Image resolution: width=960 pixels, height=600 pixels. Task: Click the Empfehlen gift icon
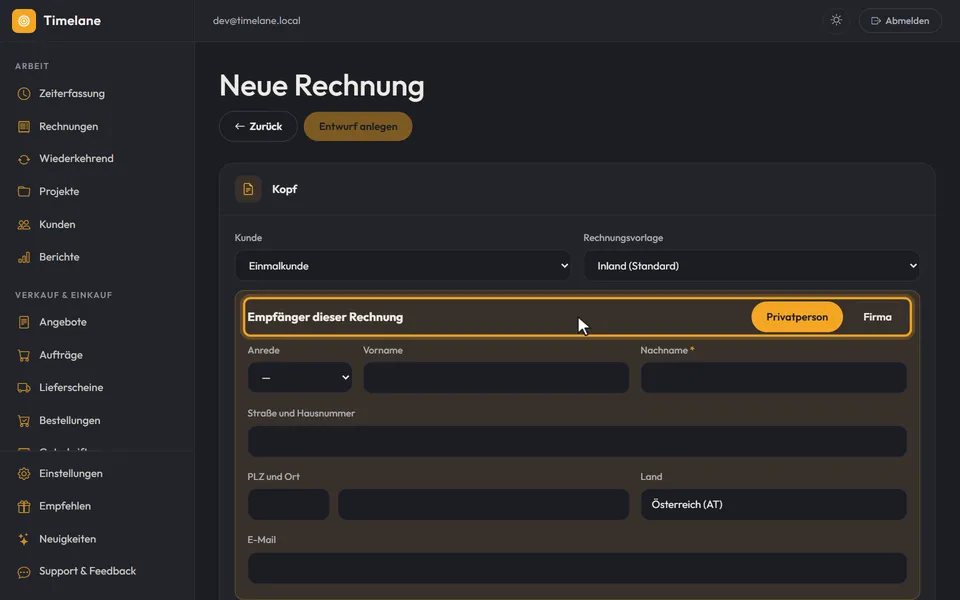tap(24, 506)
